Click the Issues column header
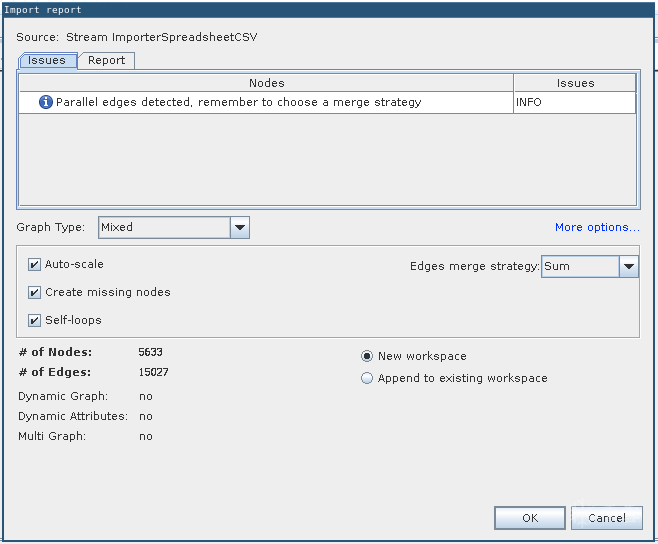The image size is (658, 544). [575, 83]
